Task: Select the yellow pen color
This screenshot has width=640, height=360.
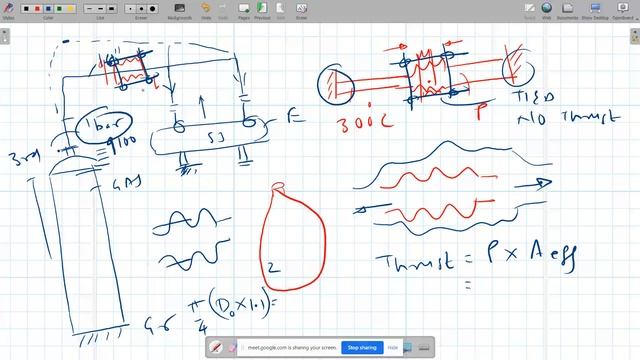Action: click(x=70, y=9)
